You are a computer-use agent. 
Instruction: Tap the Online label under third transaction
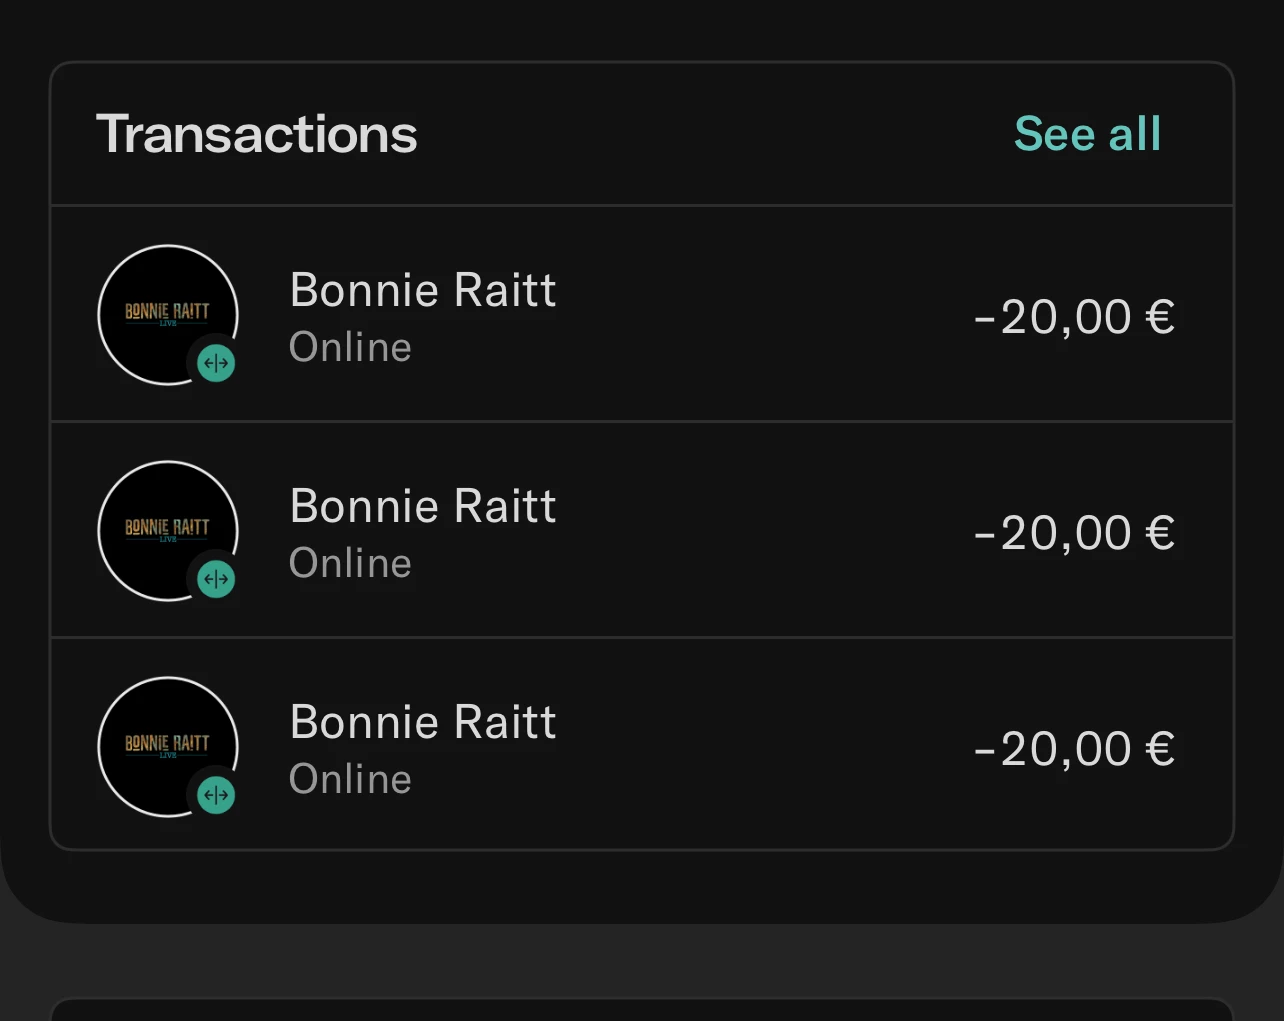350,779
